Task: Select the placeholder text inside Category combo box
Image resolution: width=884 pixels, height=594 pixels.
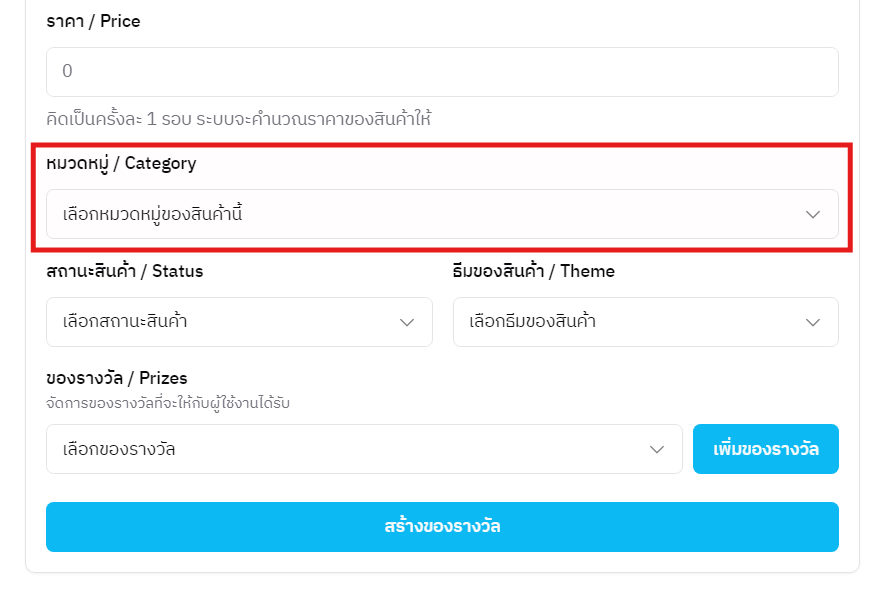Action: pyautogui.click(x=152, y=214)
